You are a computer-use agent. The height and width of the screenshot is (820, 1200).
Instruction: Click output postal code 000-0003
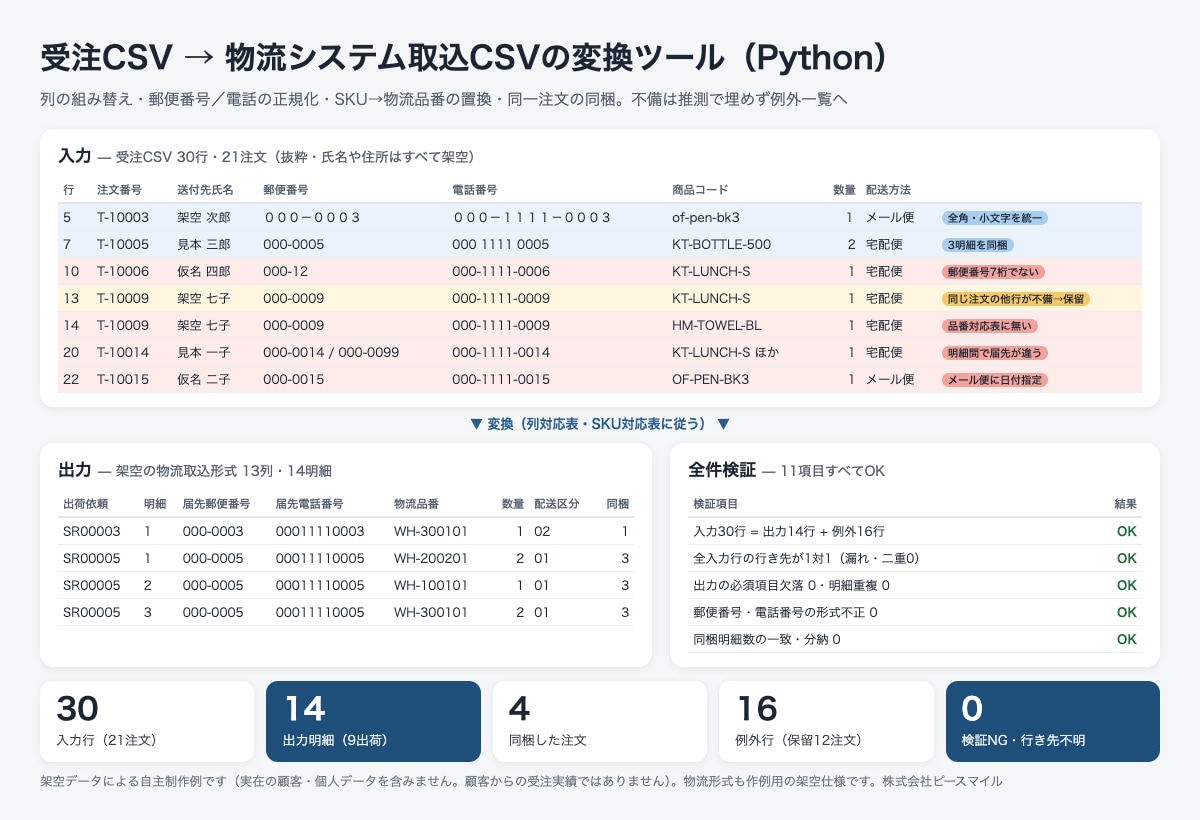pyautogui.click(x=212, y=531)
